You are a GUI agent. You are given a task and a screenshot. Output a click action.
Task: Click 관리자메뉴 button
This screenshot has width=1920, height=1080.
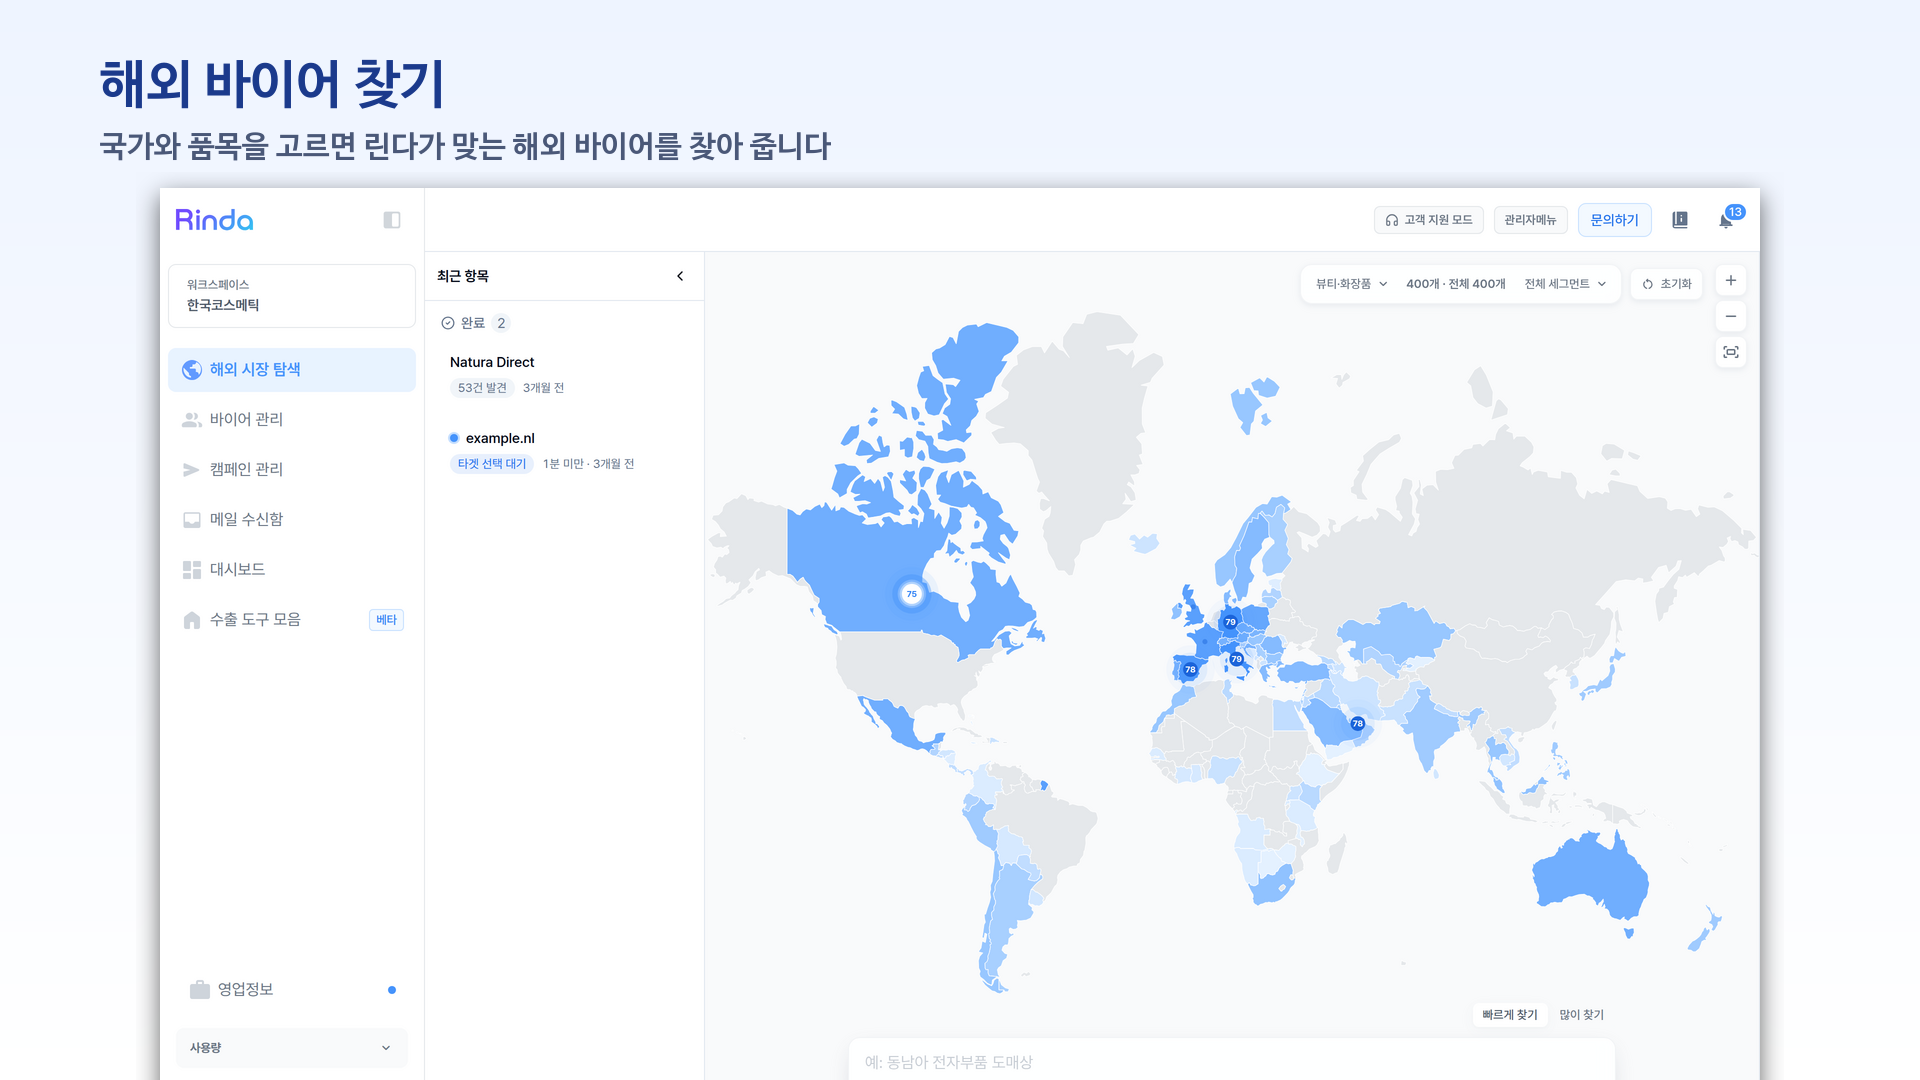click(x=1531, y=220)
